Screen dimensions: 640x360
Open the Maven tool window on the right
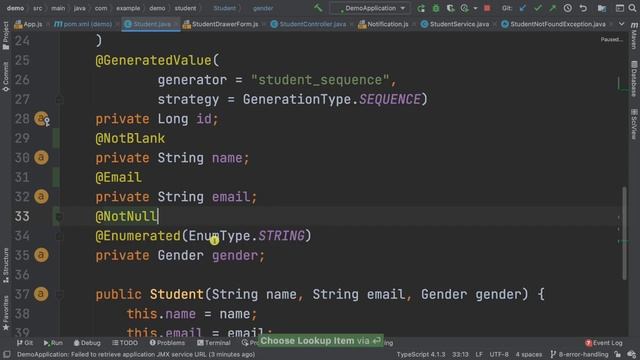[634, 36]
